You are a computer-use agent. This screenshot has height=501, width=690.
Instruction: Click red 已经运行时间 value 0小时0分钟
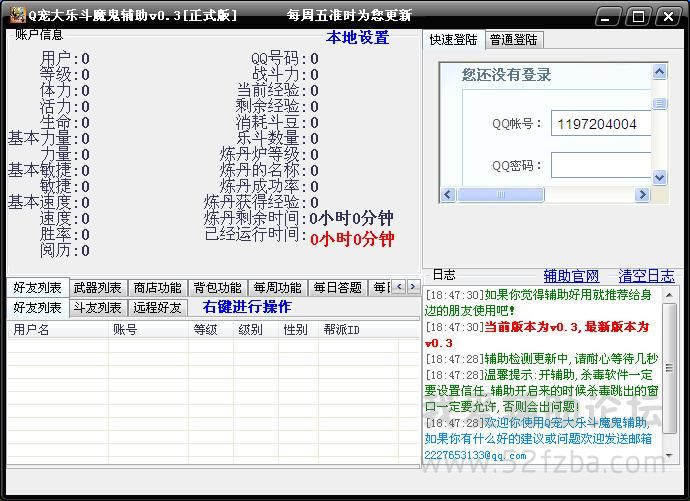point(352,239)
